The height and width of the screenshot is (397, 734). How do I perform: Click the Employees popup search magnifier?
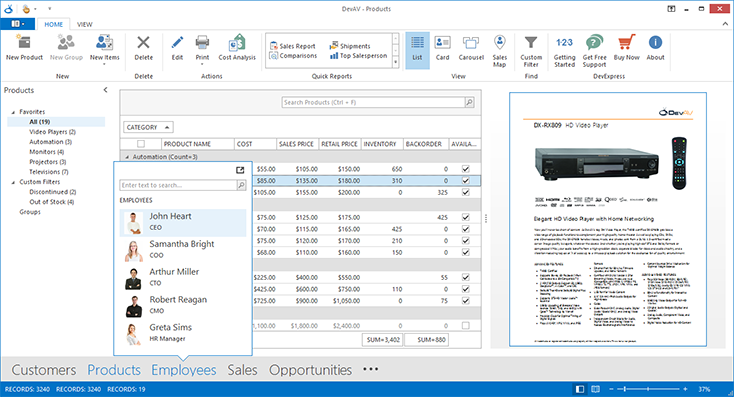241,185
